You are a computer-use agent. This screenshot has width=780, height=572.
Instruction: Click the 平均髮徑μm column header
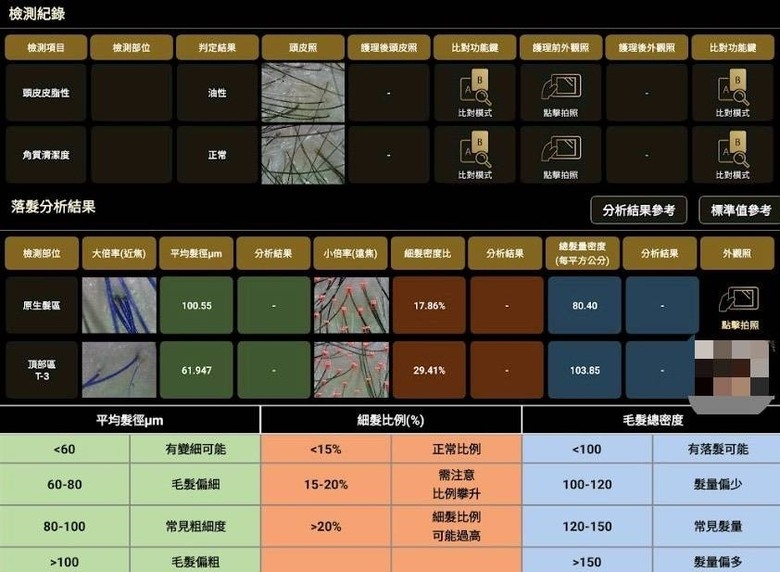[196, 254]
